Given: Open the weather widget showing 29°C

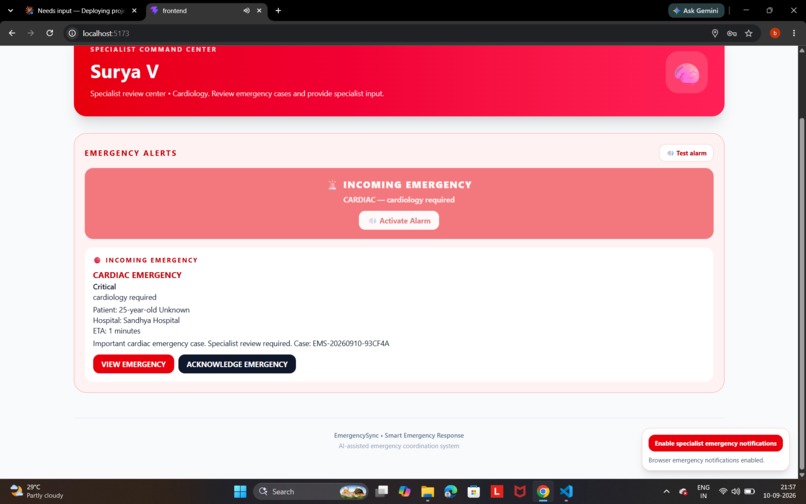Looking at the screenshot, I should (x=37, y=491).
